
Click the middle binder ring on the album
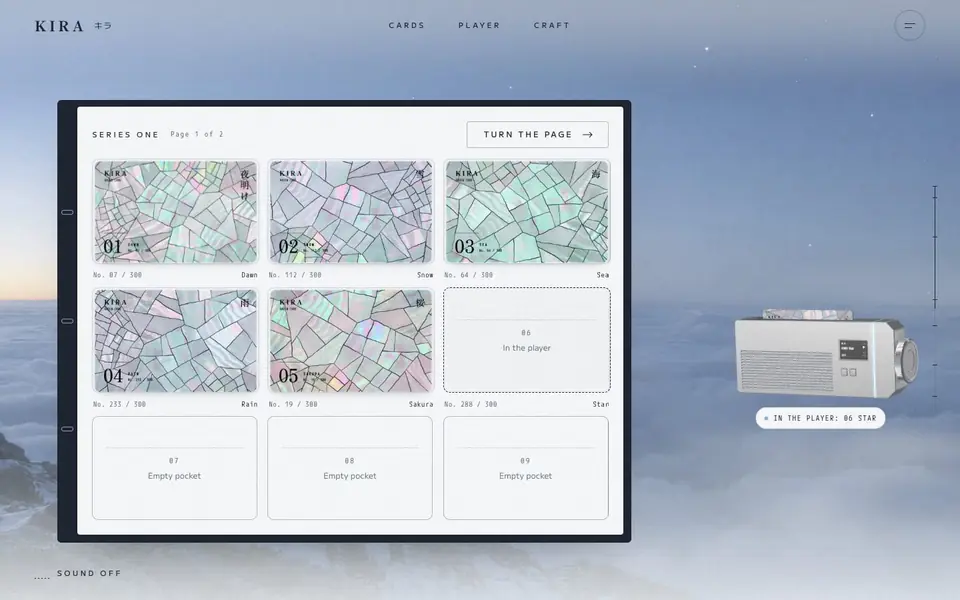click(x=67, y=321)
